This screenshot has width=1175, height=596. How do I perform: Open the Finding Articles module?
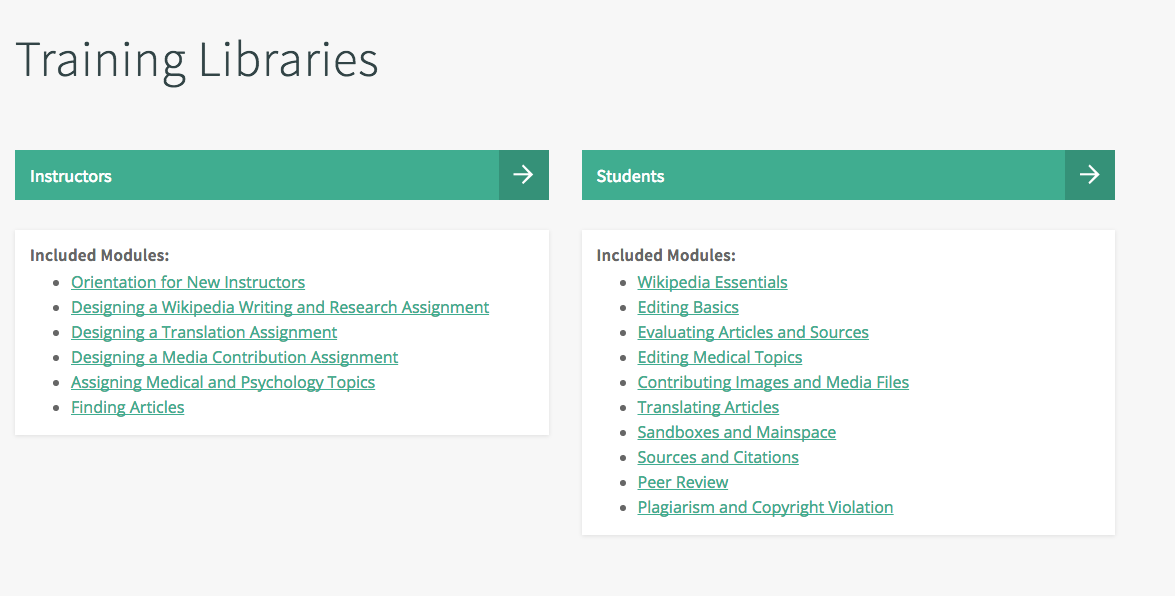coord(127,407)
